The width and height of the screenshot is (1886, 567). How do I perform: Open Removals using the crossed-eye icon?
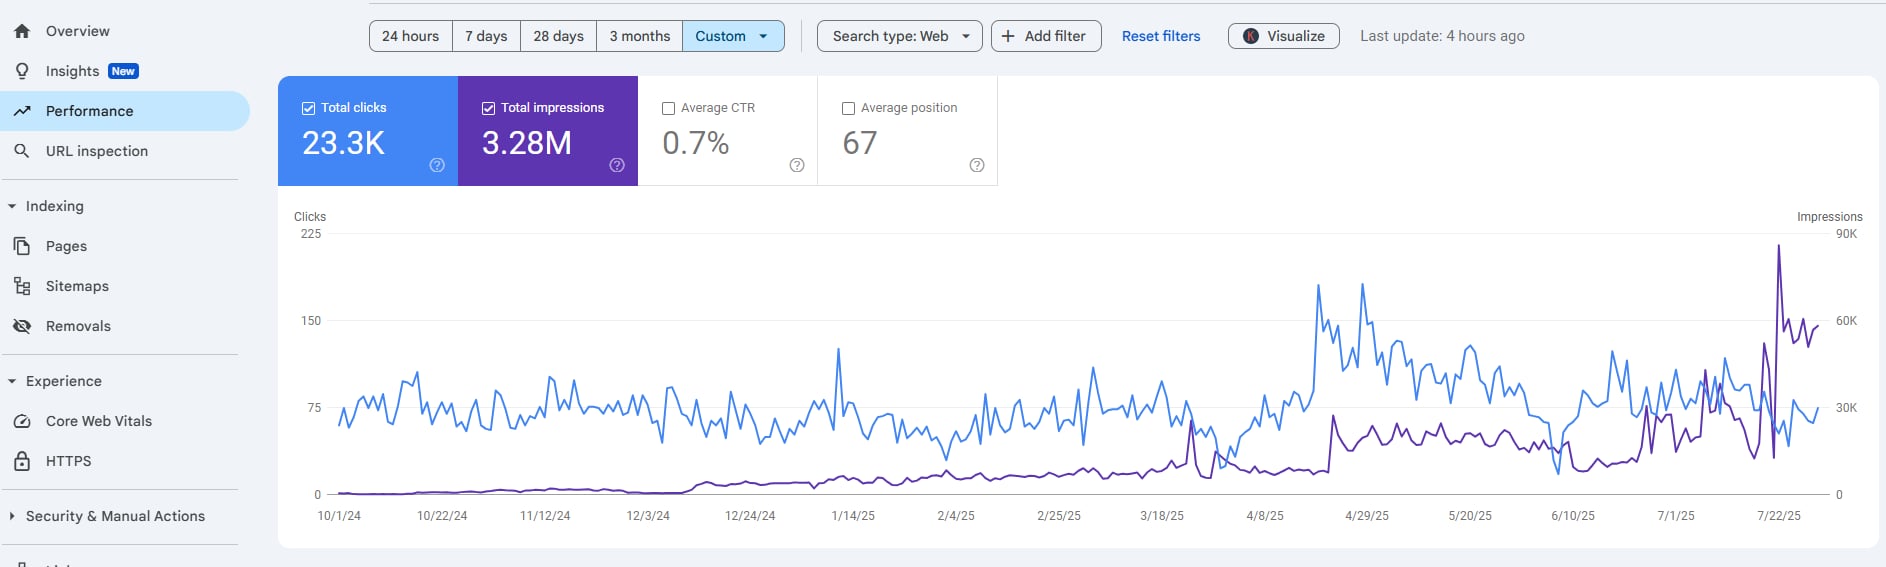tap(22, 326)
